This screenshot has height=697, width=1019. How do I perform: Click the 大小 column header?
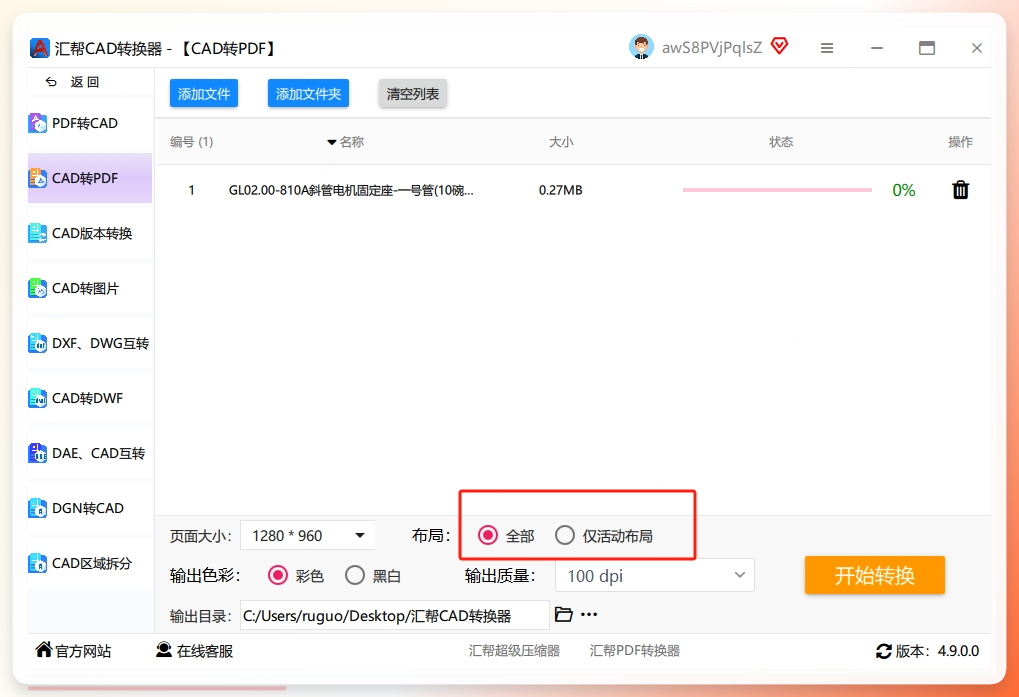click(561, 142)
